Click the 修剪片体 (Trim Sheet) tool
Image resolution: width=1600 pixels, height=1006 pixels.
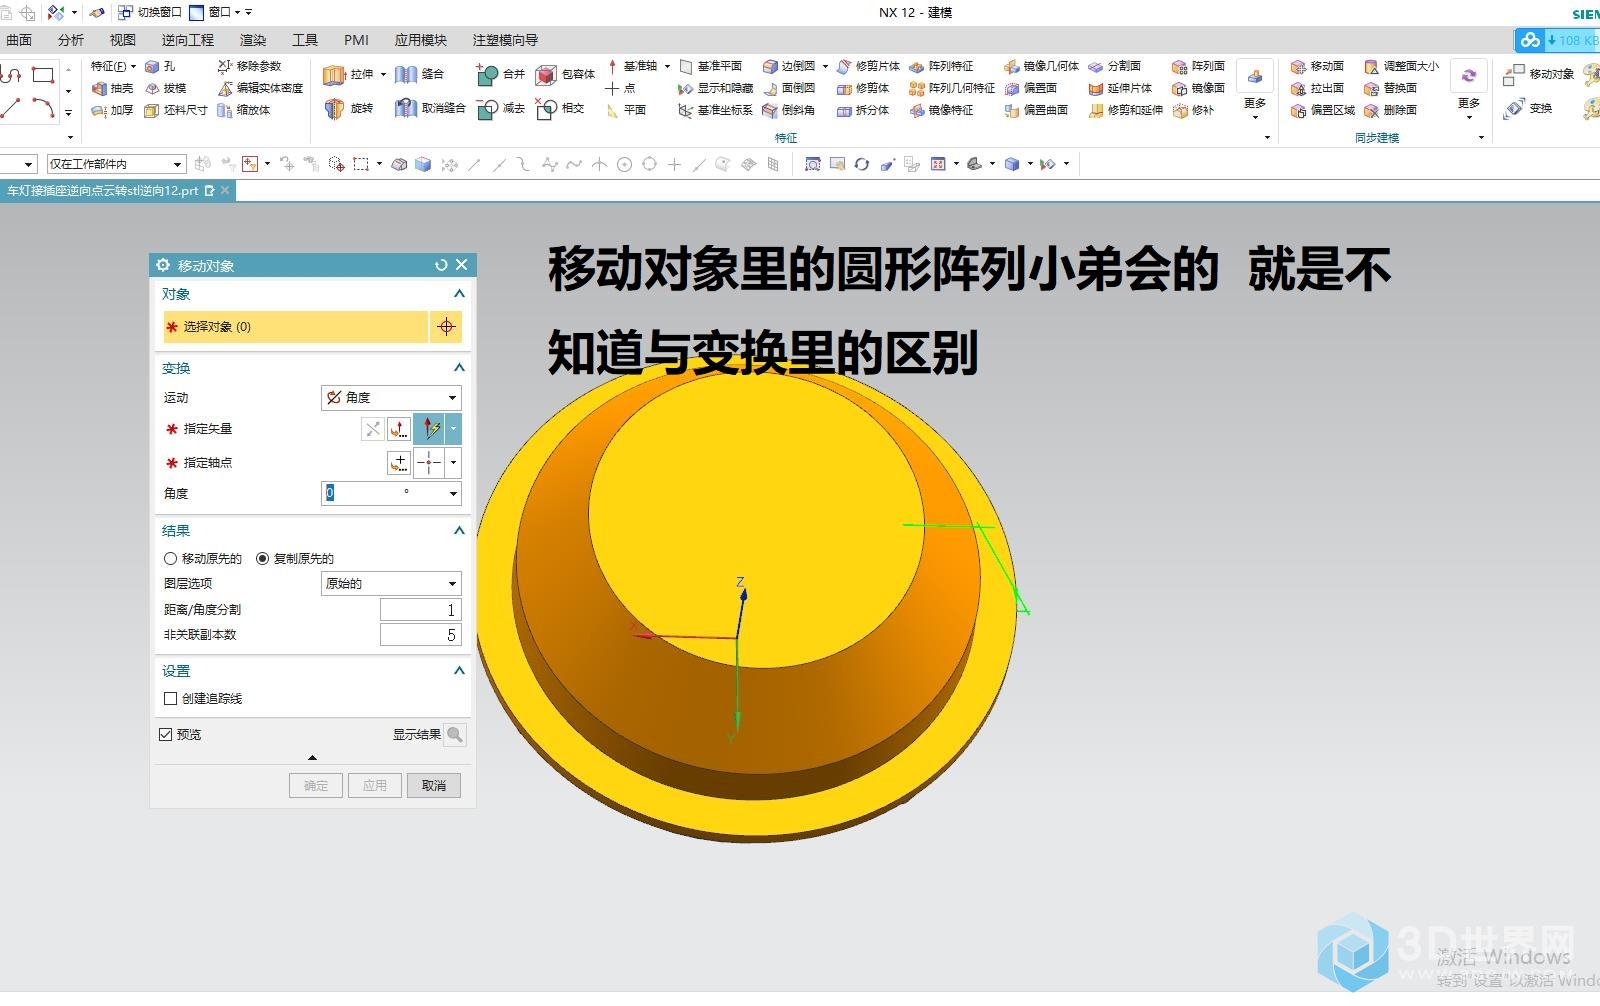point(868,66)
